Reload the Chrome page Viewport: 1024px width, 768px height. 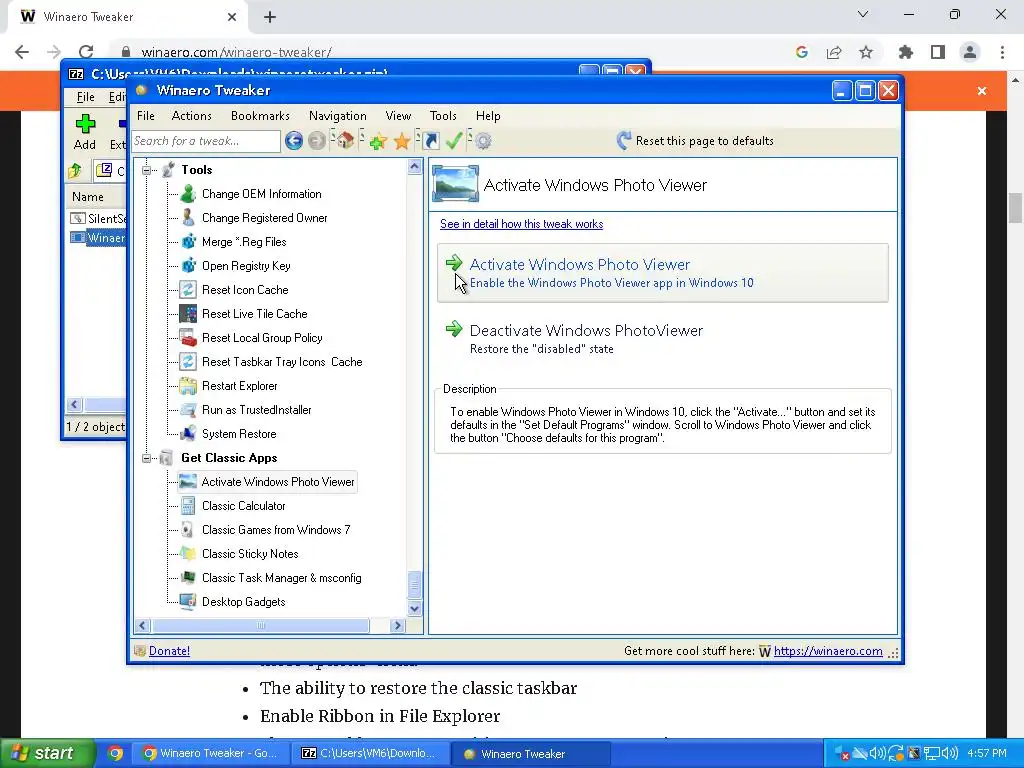click(86, 52)
